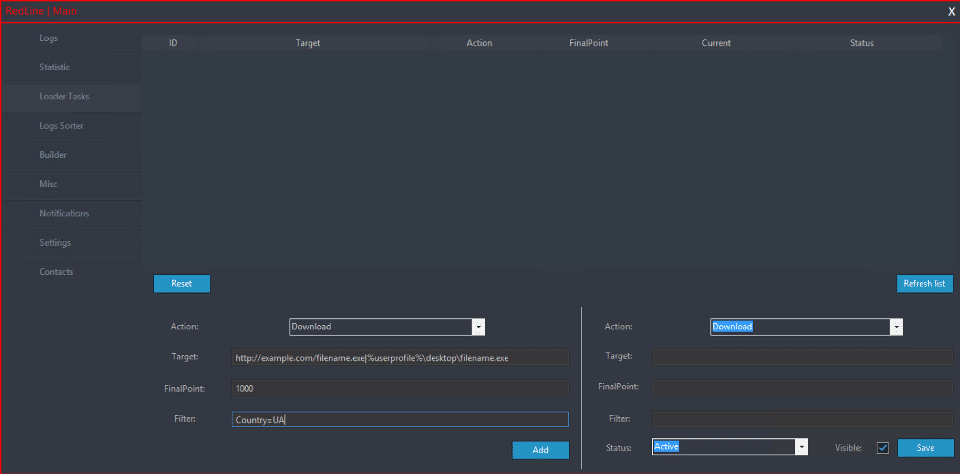Click the Refresh list button
Screen dimensions: 960x474
tap(924, 284)
